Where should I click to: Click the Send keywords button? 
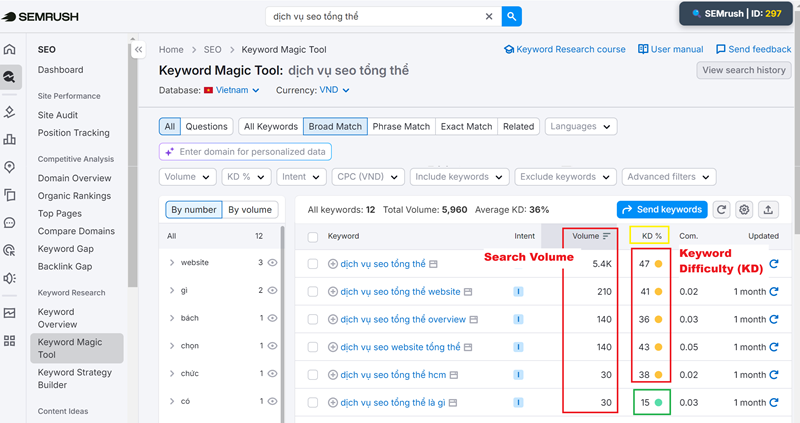tap(662, 209)
